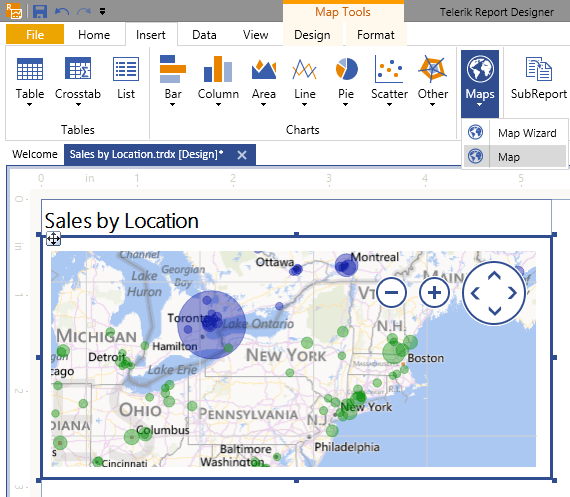Switch to the Welcome document tab
The image size is (570, 497).
point(35,154)
